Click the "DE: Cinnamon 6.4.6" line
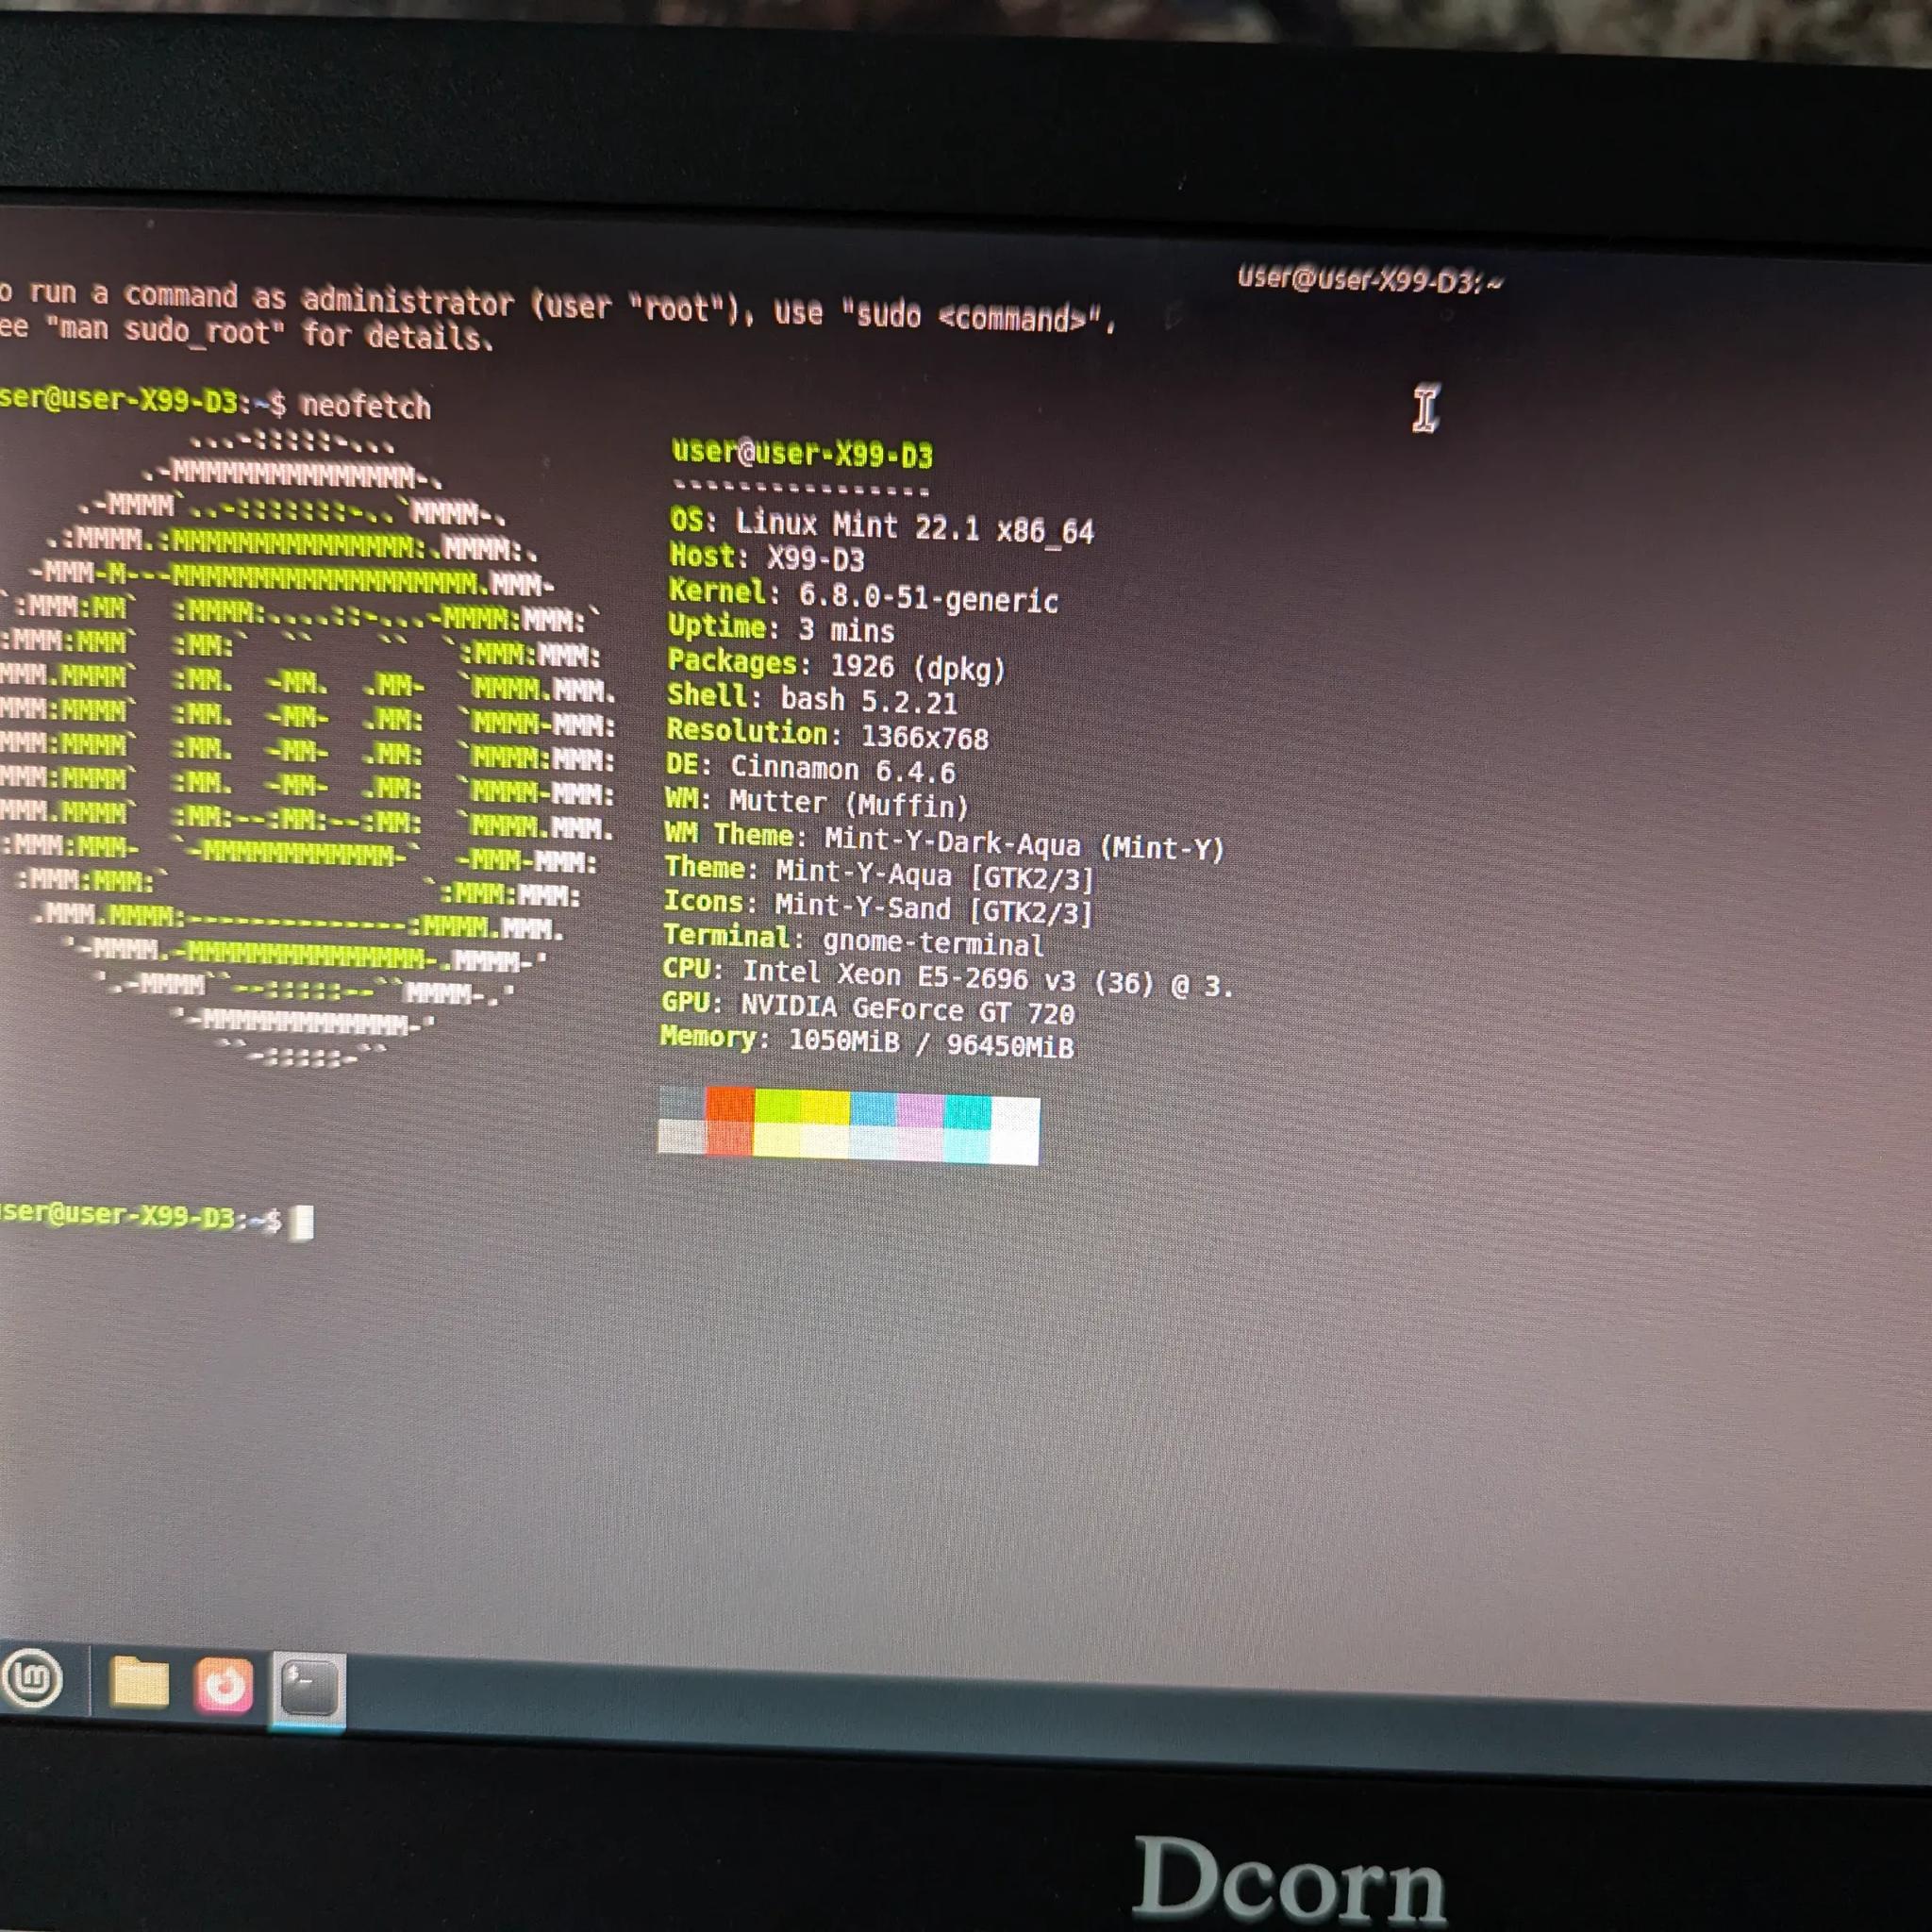 tap(810, 768)
